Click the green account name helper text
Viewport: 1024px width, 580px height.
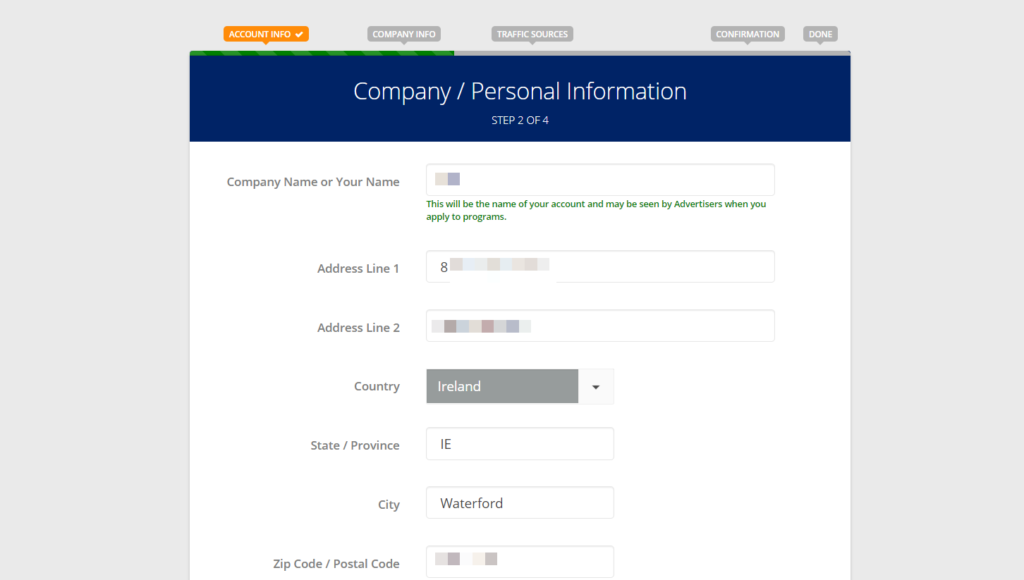click(x=596, y=210)
